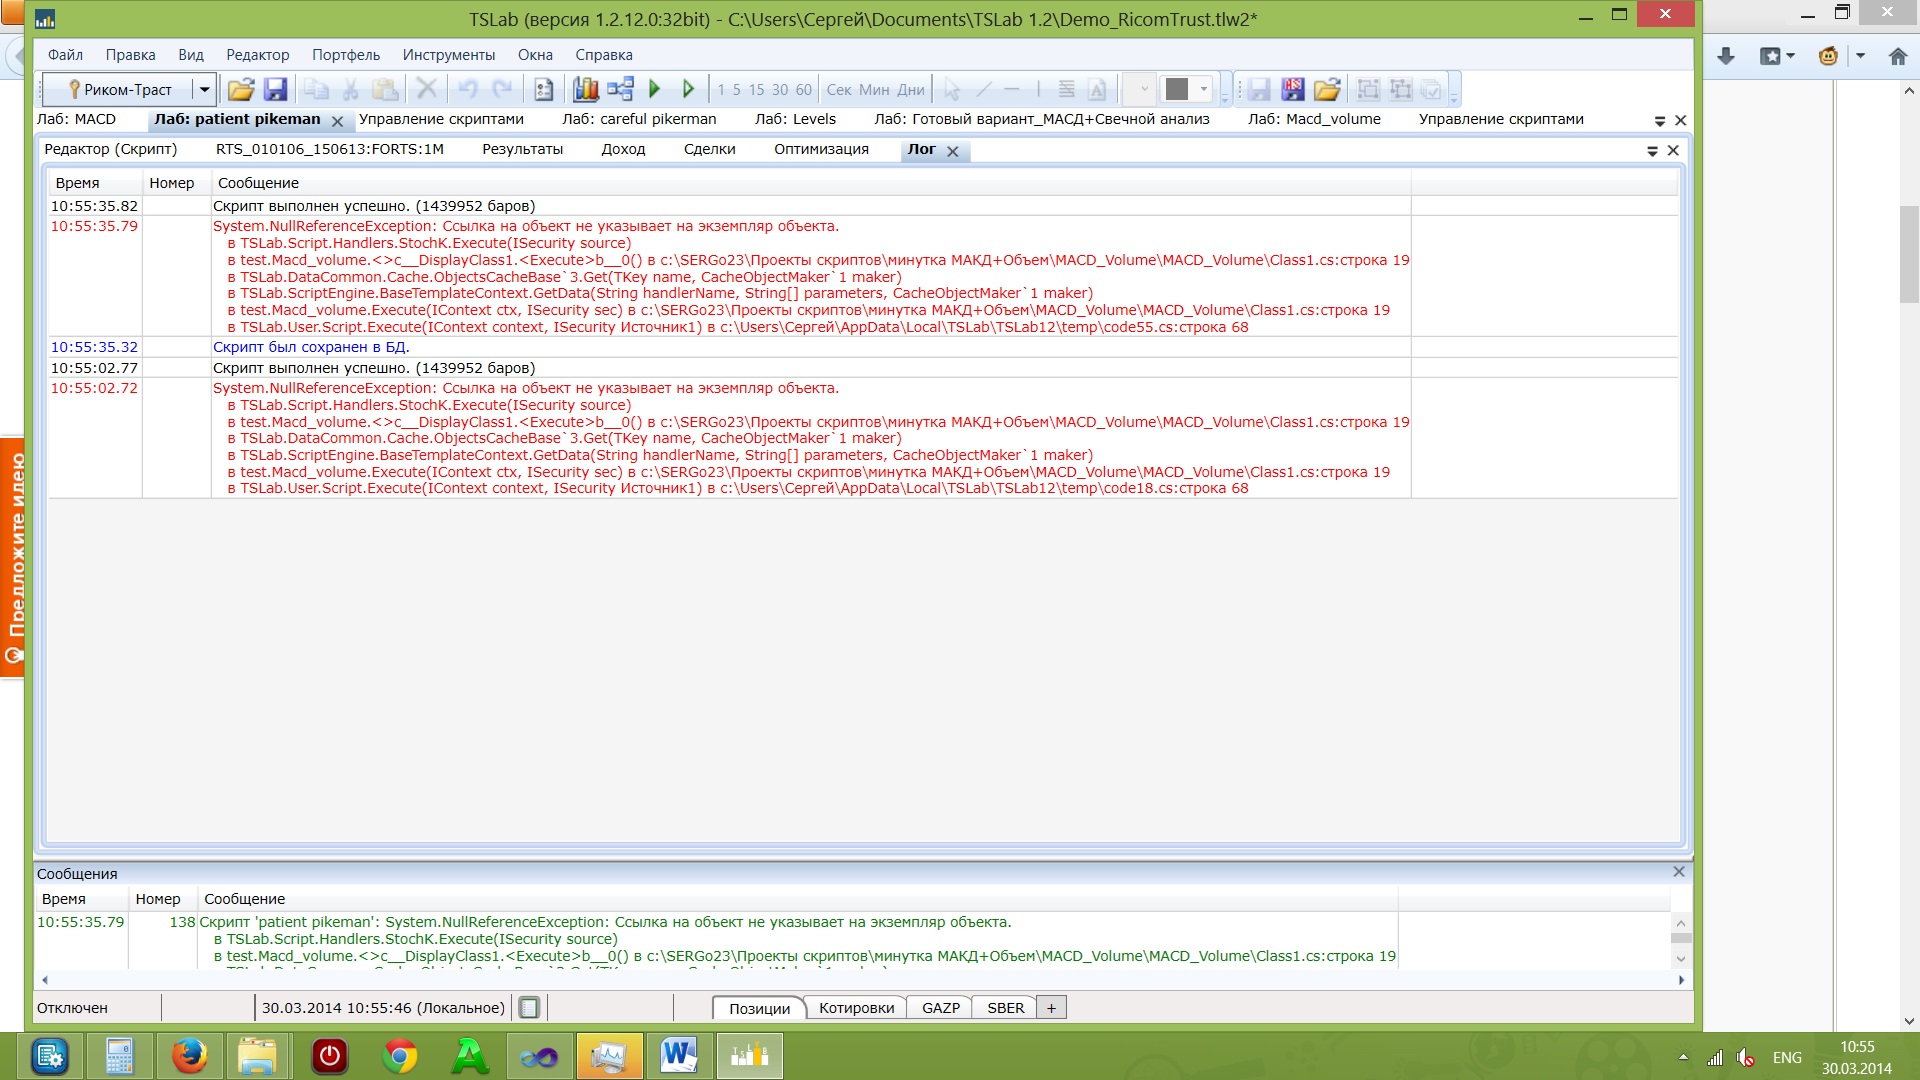Open Google Chrome from the taskbar
The image size is (1920, 1080).
point(400,1056)
